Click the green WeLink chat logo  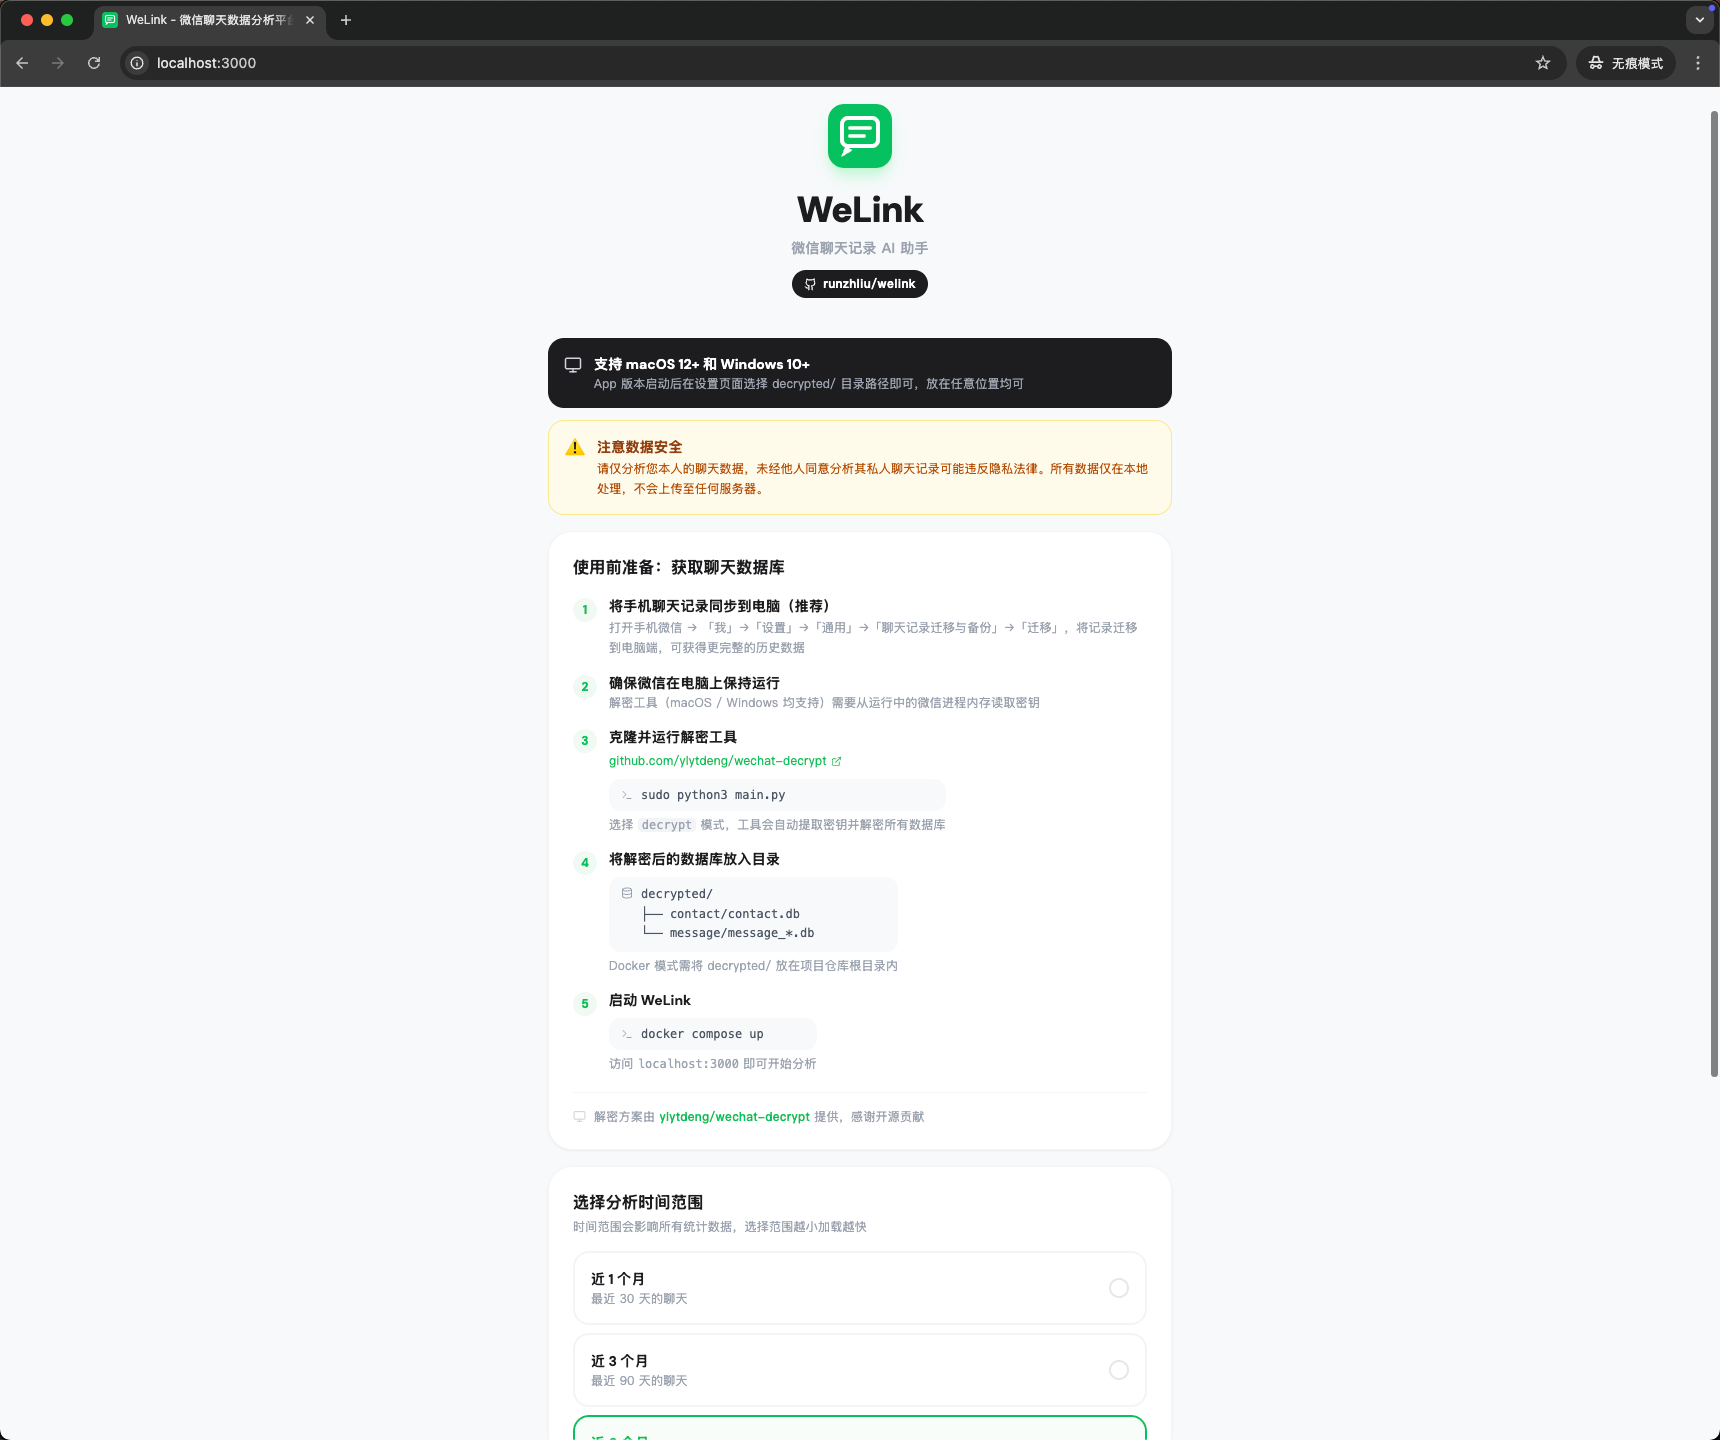click(860, 136)
